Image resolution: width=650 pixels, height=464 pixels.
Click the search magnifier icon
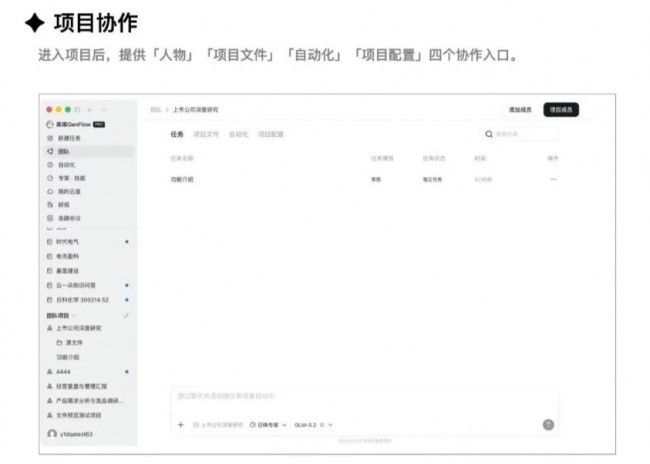coord(489,134)
